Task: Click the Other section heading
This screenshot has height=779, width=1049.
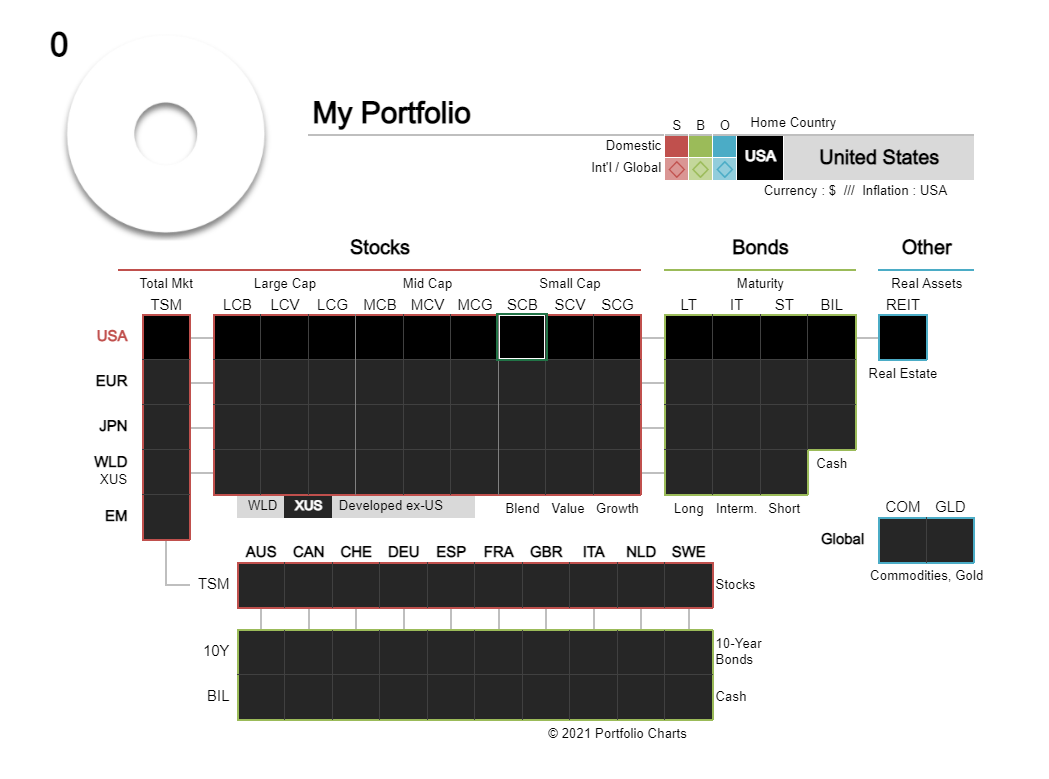Action: (x=926, y=247)
